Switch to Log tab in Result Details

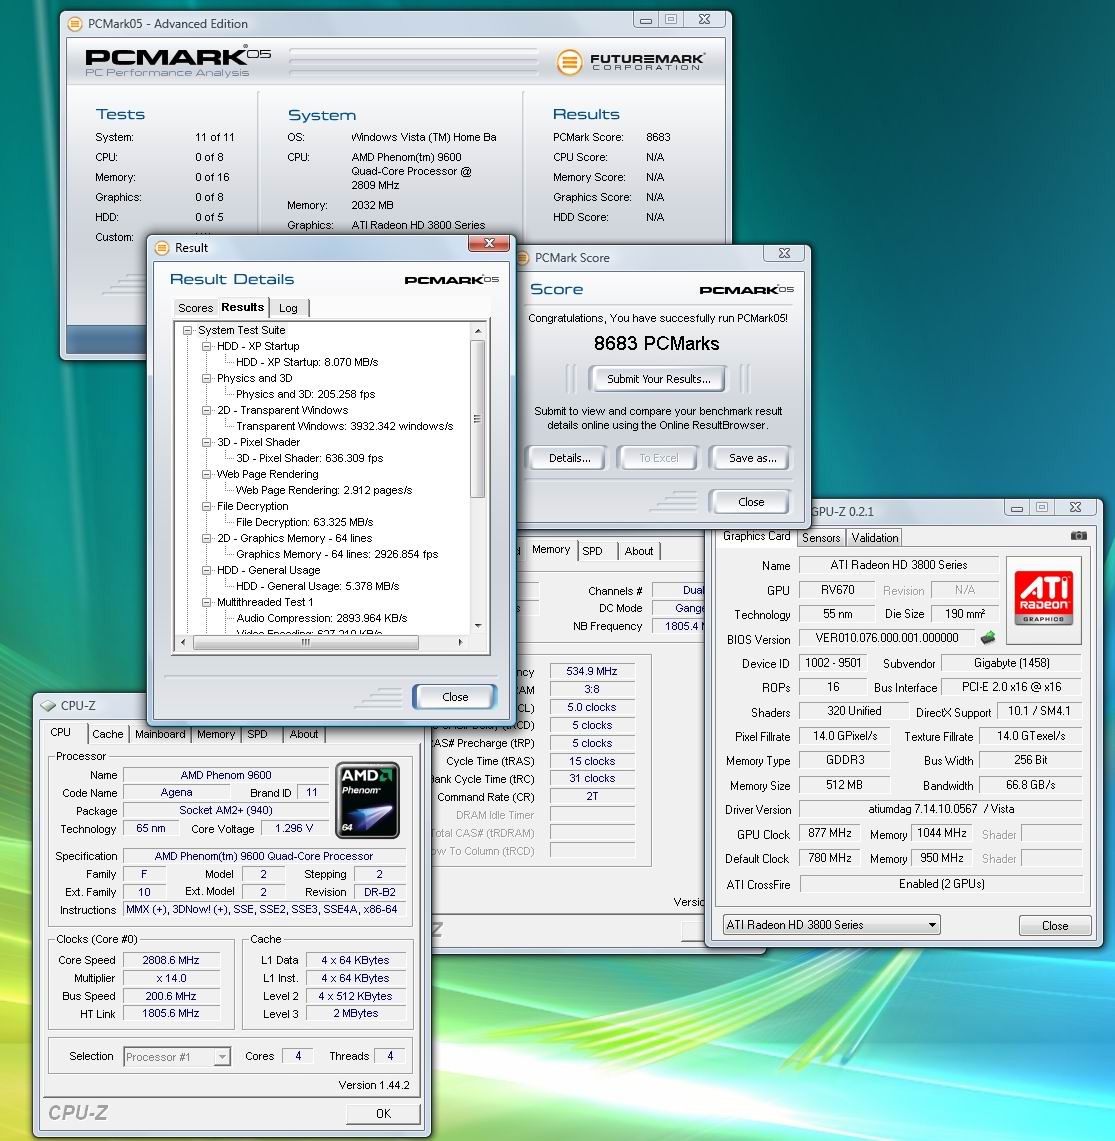pyautogui.click(x=288, y=309)
